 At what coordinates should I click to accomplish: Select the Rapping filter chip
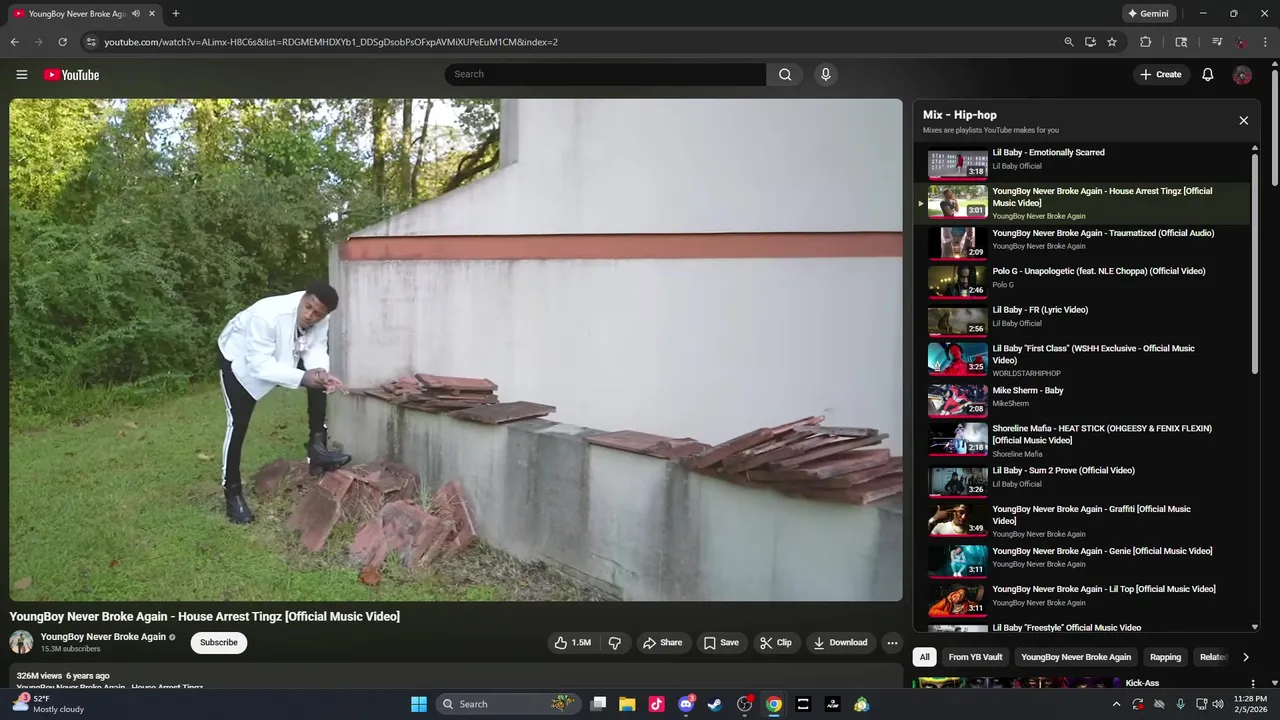pyautogui.click(x=1165, y=657)
